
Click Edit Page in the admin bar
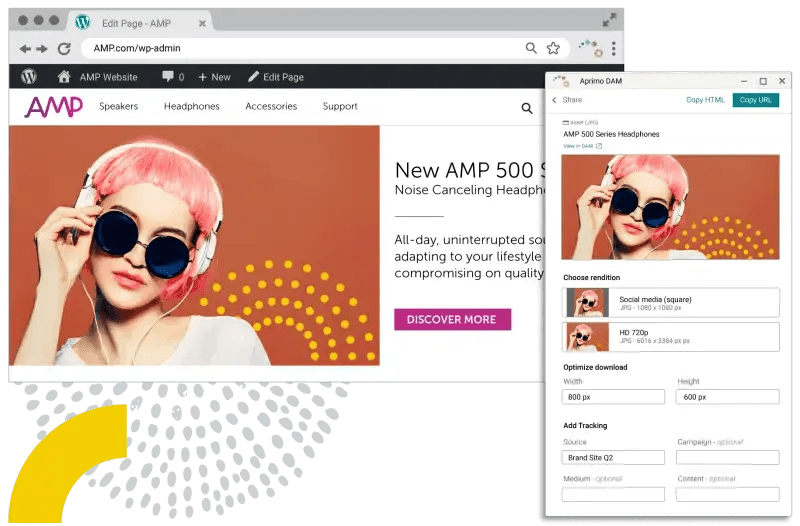(276, 77)
